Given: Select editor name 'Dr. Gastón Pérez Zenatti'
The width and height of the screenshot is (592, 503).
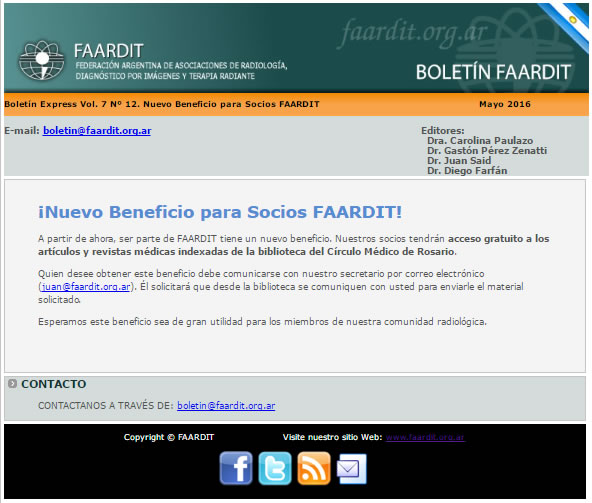Looking at the screenshot, I should click(x=487, y=151).
